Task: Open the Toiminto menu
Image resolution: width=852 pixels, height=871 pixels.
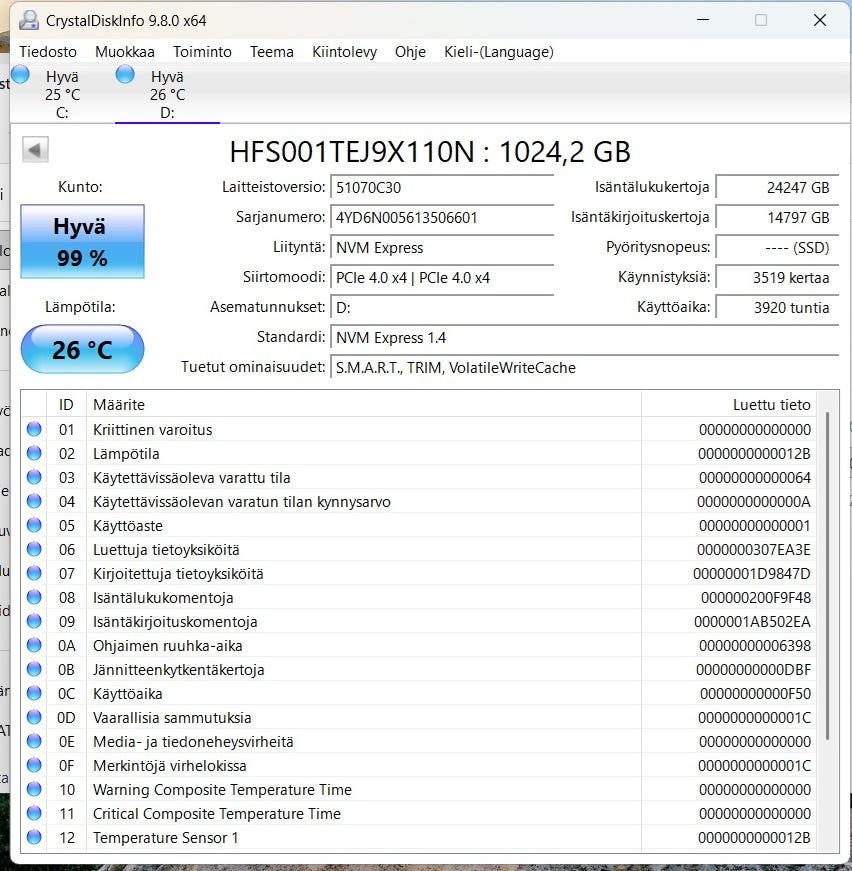Action: (202, 52)
